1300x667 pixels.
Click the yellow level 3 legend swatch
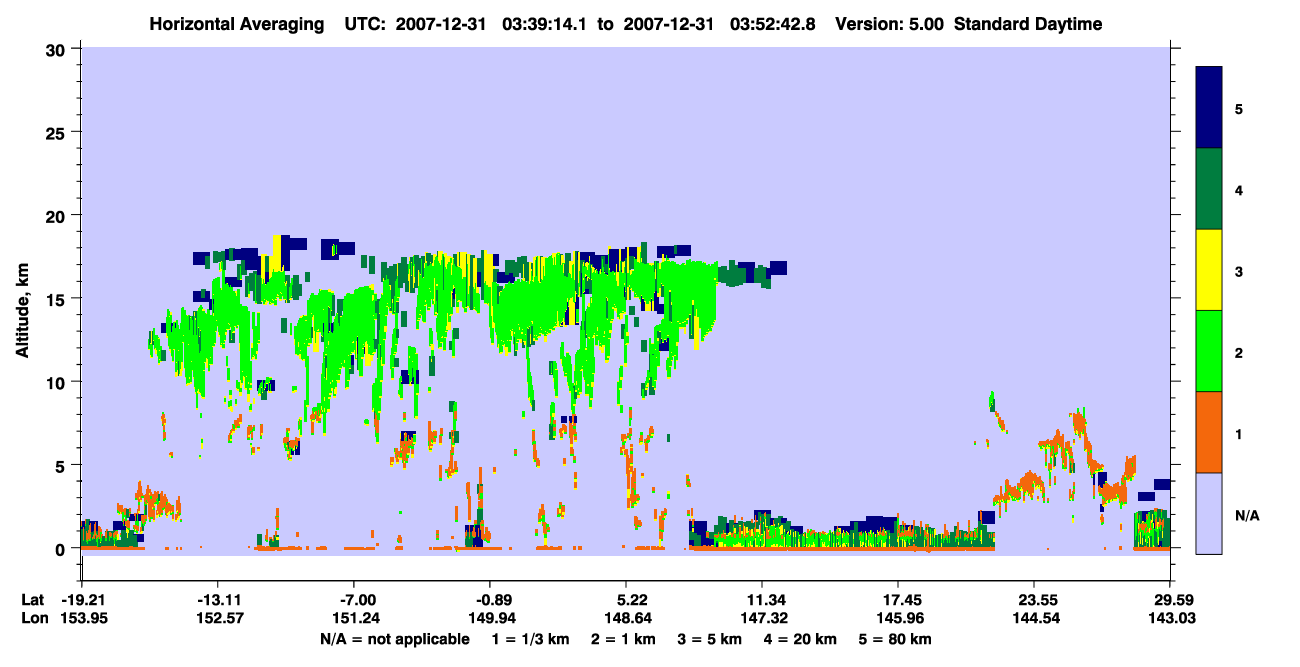[1209, 270]
